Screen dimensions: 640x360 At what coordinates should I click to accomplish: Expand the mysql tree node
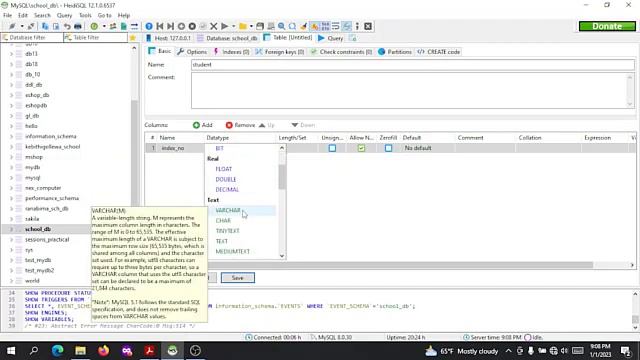(x=11, y=178)
